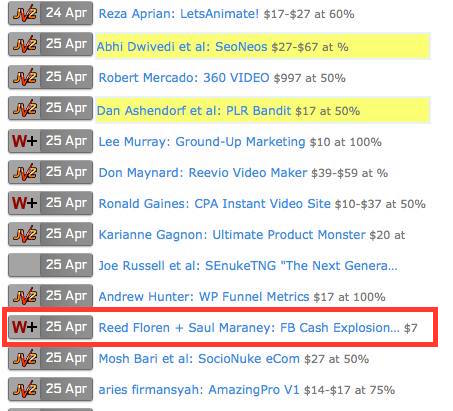
Task: Click the W+ icon beside Lee Murray listing
Action: coord(25,141)
